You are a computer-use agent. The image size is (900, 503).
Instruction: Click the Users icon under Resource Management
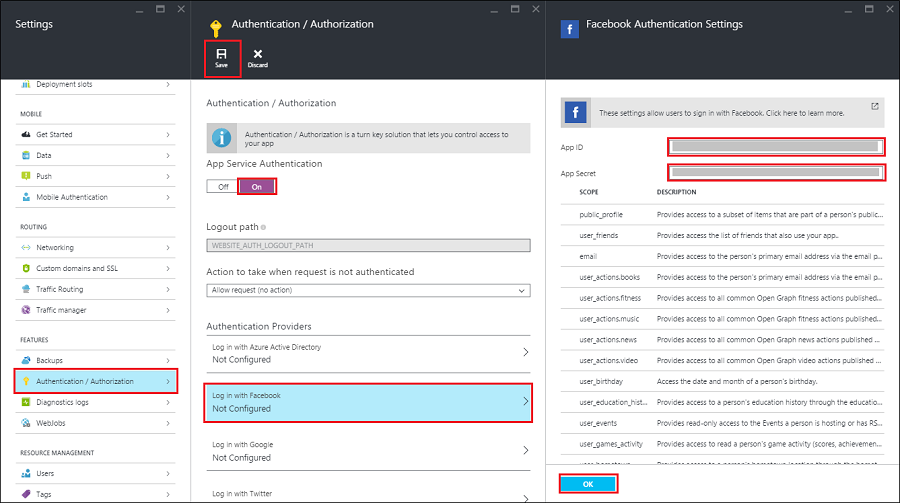(26, 473)
